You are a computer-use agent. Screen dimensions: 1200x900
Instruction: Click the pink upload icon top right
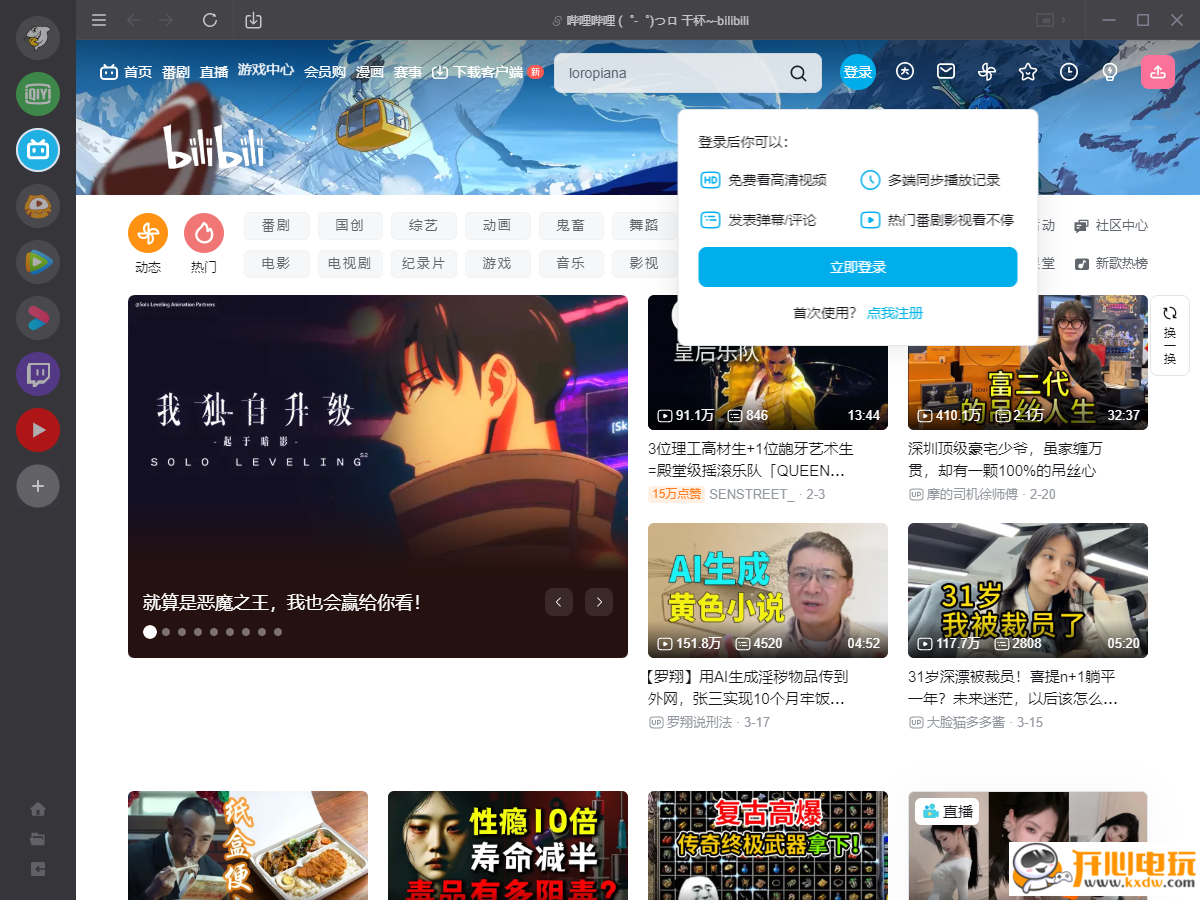(1157, 71)
